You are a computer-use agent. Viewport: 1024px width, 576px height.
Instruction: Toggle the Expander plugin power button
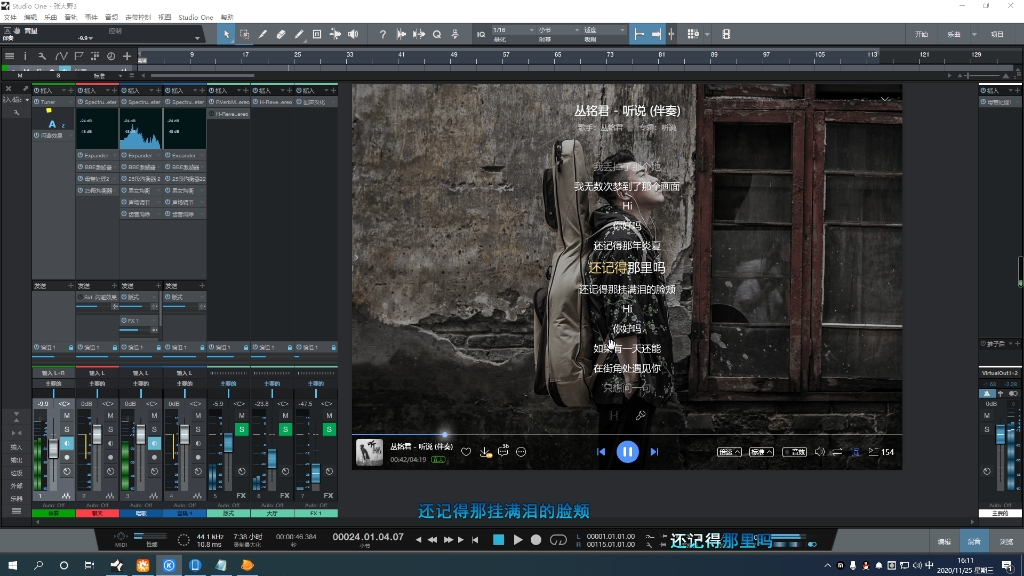(80, 155)
